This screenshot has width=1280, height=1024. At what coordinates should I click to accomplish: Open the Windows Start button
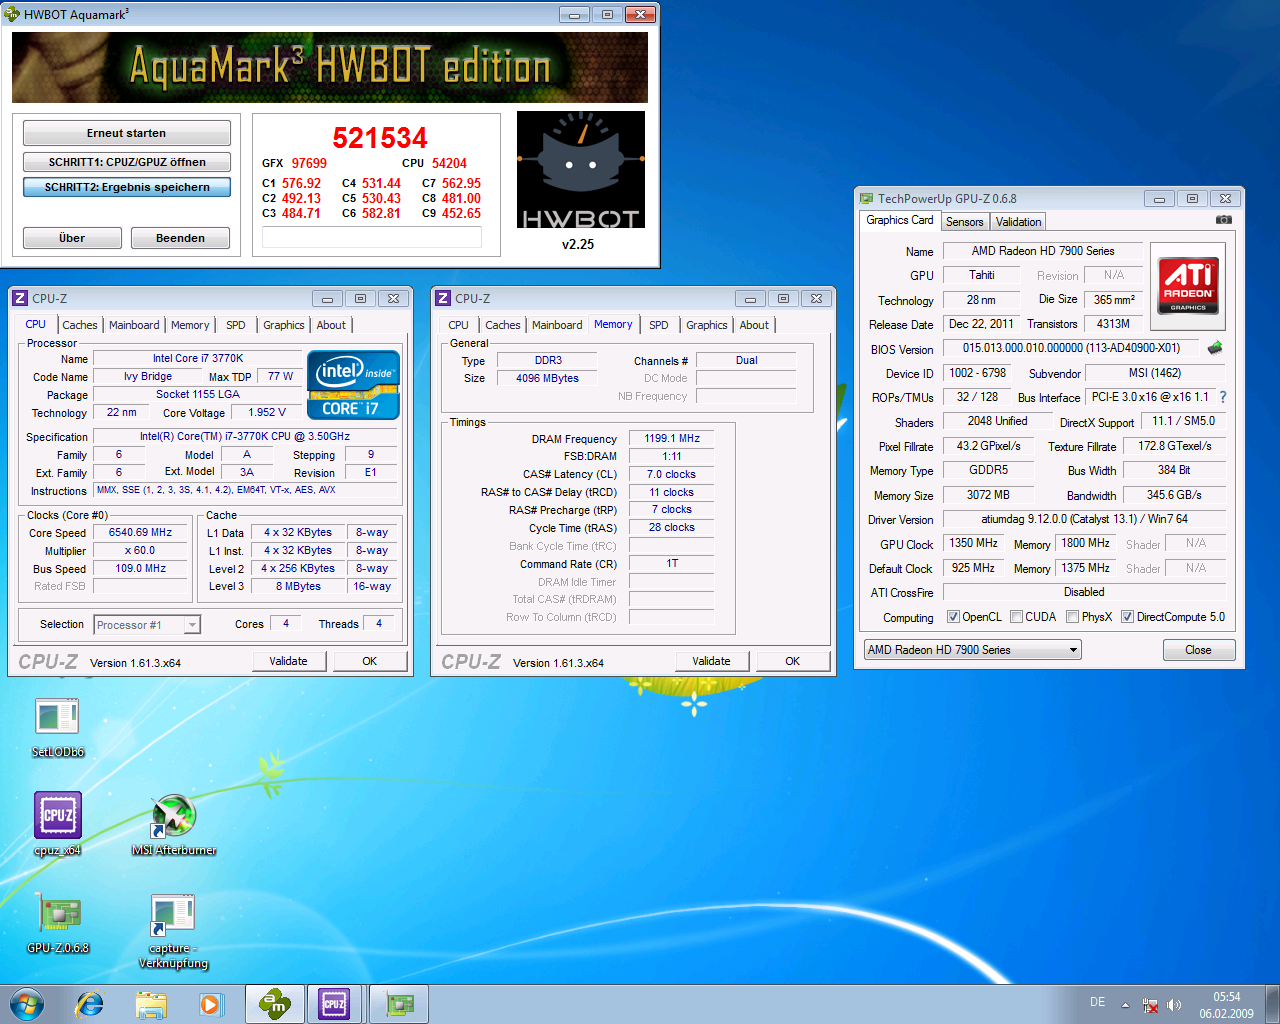click(27, 1004)
